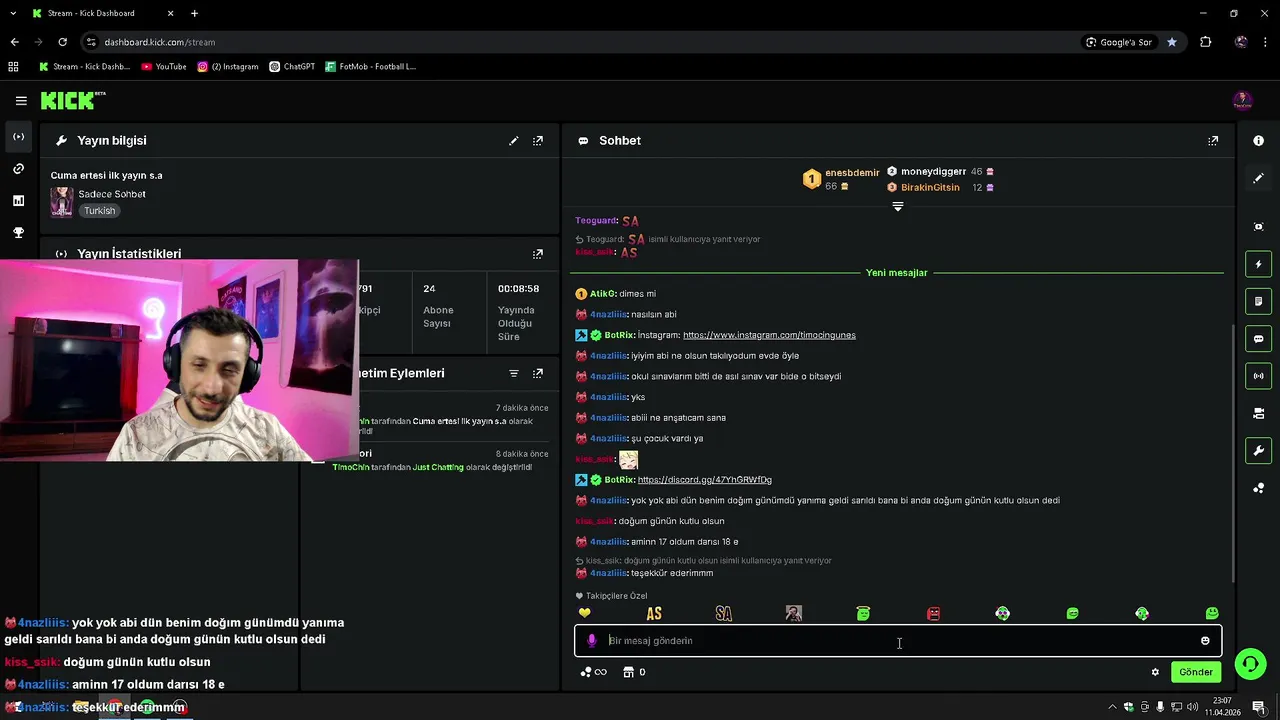Send the red angry face emote
This screenshot has height=720, width=1280.
point(933,613)
